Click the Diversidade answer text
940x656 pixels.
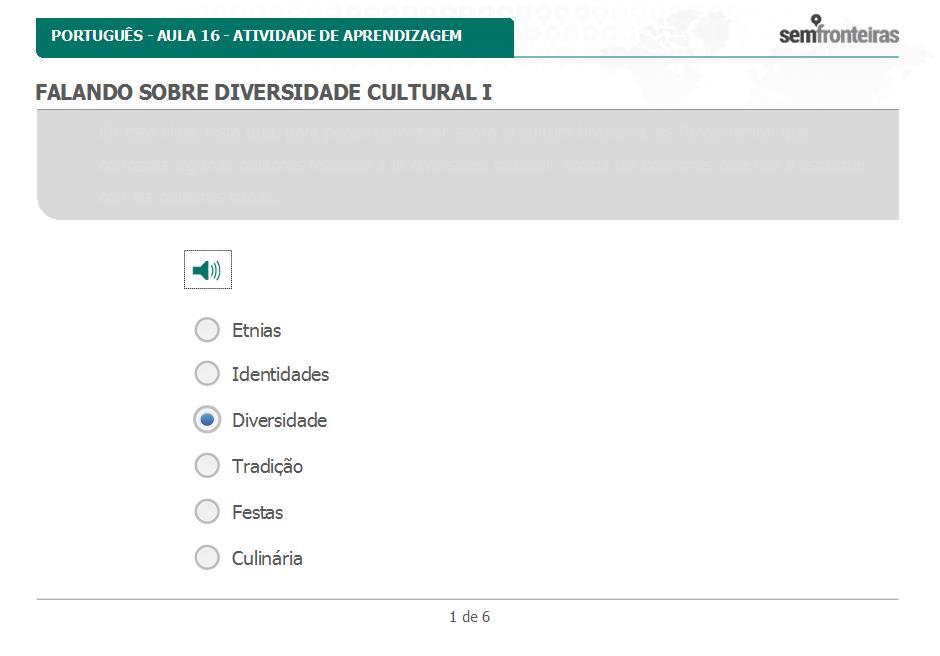(279, 420)
